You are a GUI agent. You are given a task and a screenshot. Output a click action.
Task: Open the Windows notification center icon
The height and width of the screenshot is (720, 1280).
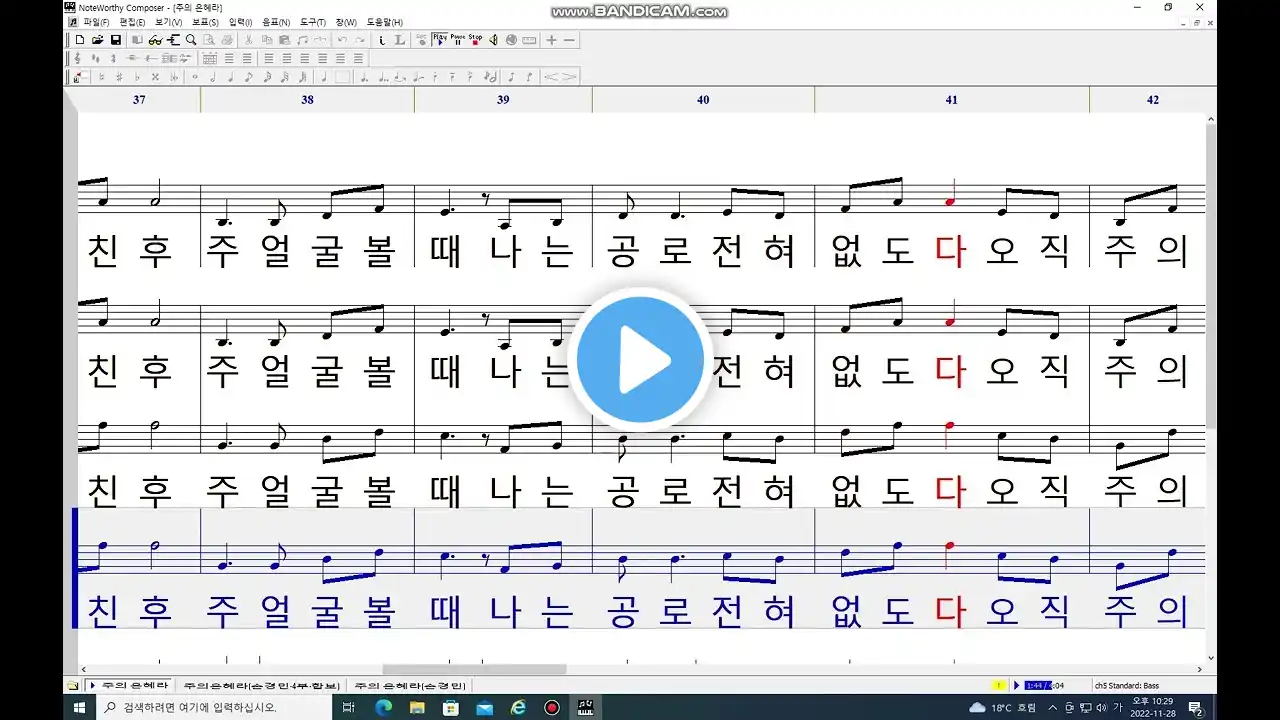pos(1195,707)
